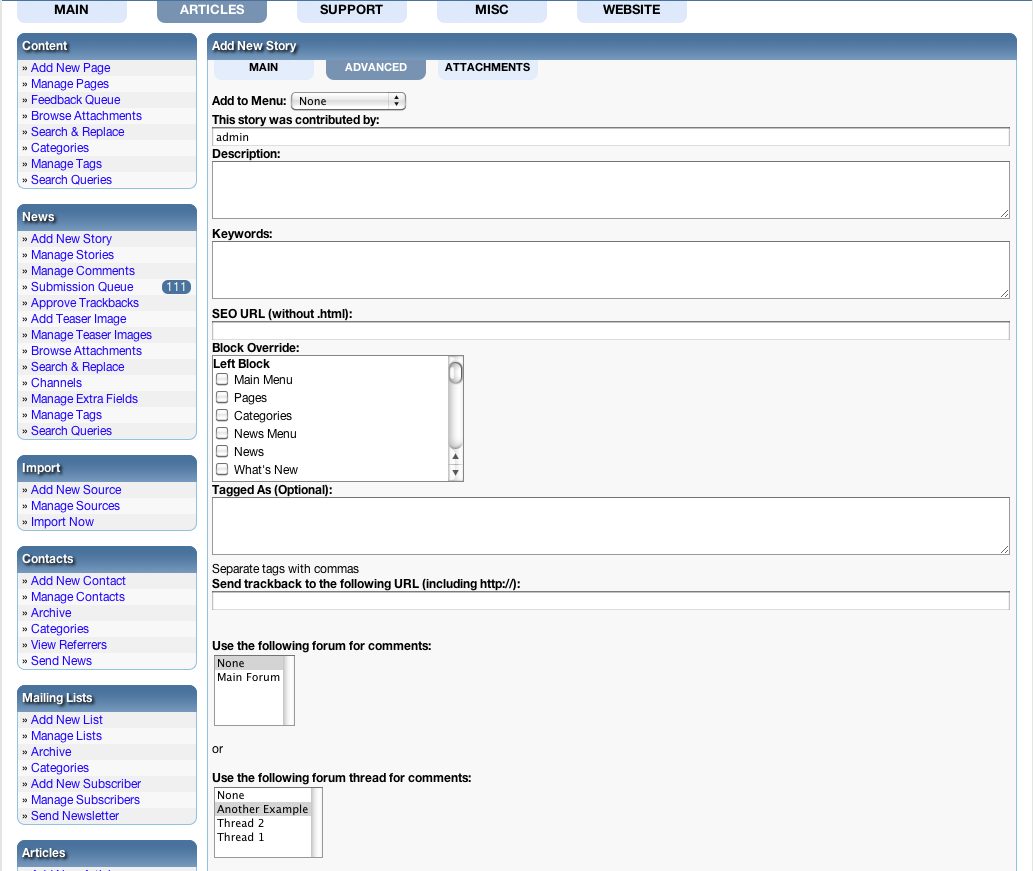This screenshot has height=871, width=1033.
Task: Open the MISC navigation tab
Action: point(491,10)
